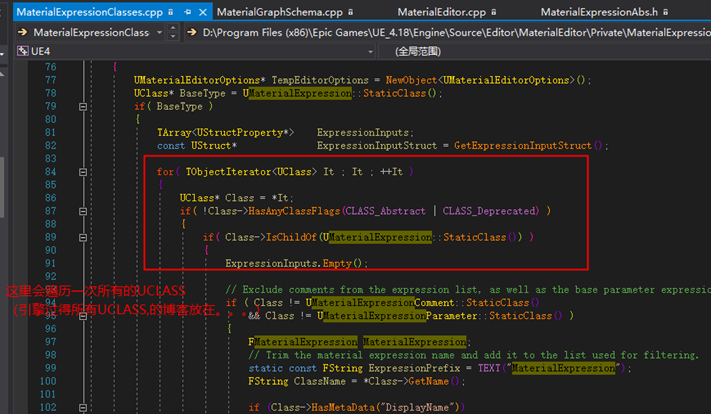Viewport: 711px width, 414px height.
Task: Click stepper down arrow next to MaterialExpressionClass
Action: [x=173, y=37]
